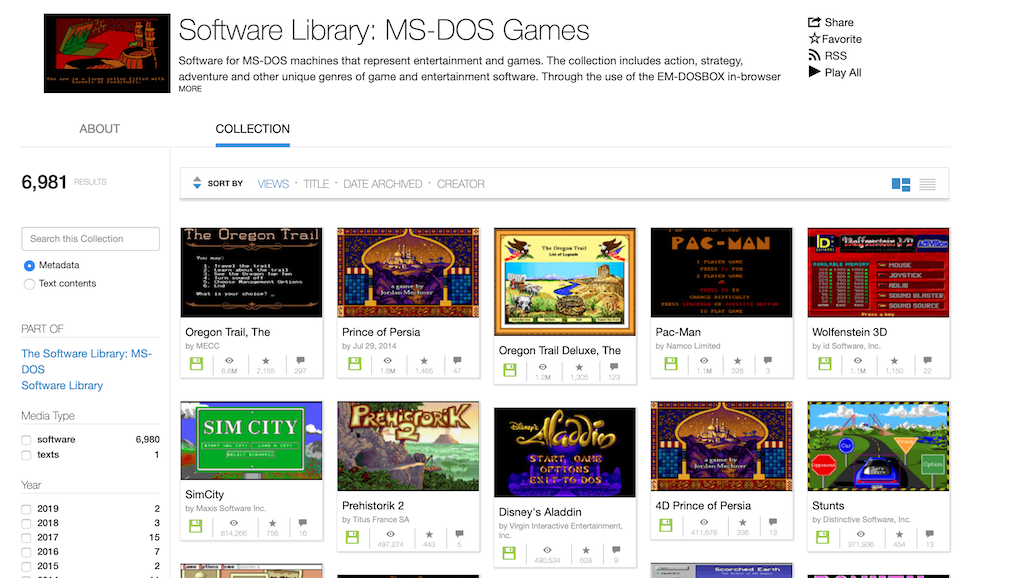The height and width of the screenshot is (578, 1024).
Task: Check the 2016 year checkbox
Action: pyautogui.click(x=26, y=553)
